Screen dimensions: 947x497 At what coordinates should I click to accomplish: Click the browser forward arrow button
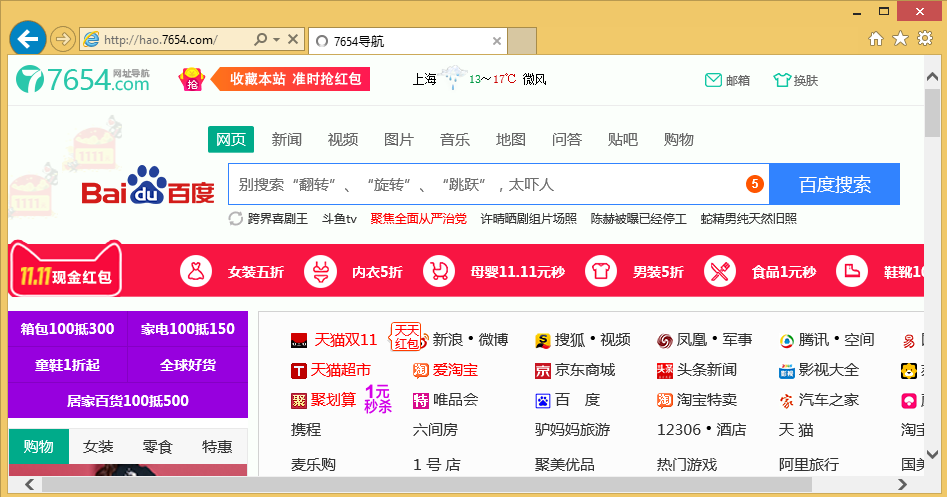pos(62,40)
